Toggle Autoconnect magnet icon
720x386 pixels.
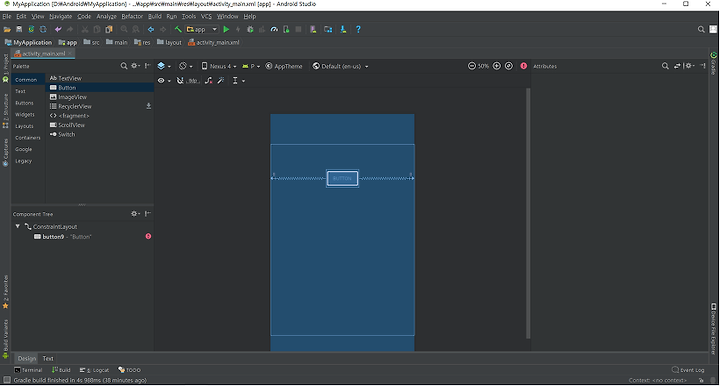coord(180,81)
